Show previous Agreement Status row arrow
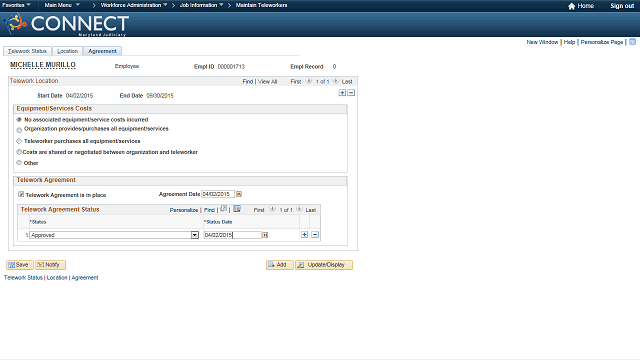 coord(272,209)
